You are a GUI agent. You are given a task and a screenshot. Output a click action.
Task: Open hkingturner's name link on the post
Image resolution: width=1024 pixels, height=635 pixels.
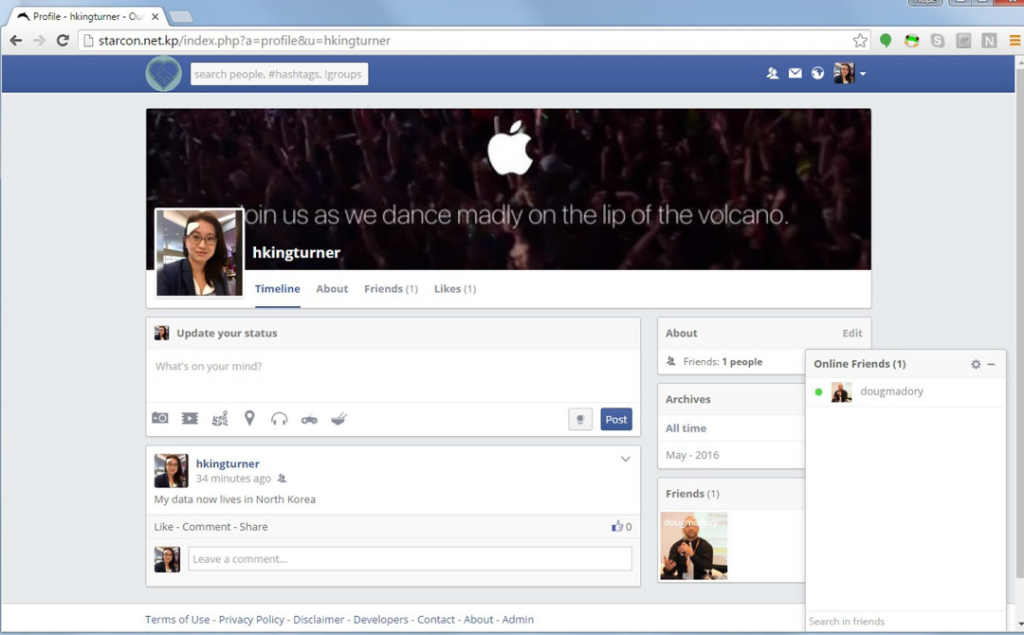[x=228, y=463]
